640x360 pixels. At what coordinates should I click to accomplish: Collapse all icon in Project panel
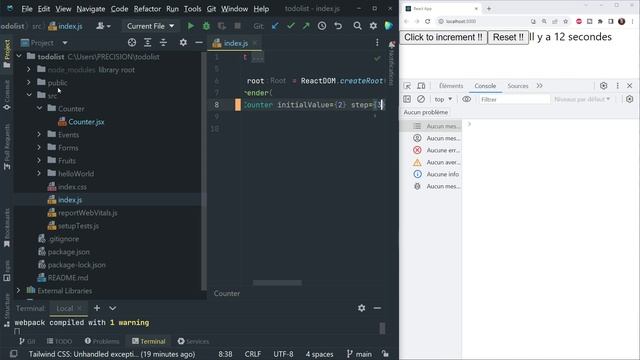163,42
